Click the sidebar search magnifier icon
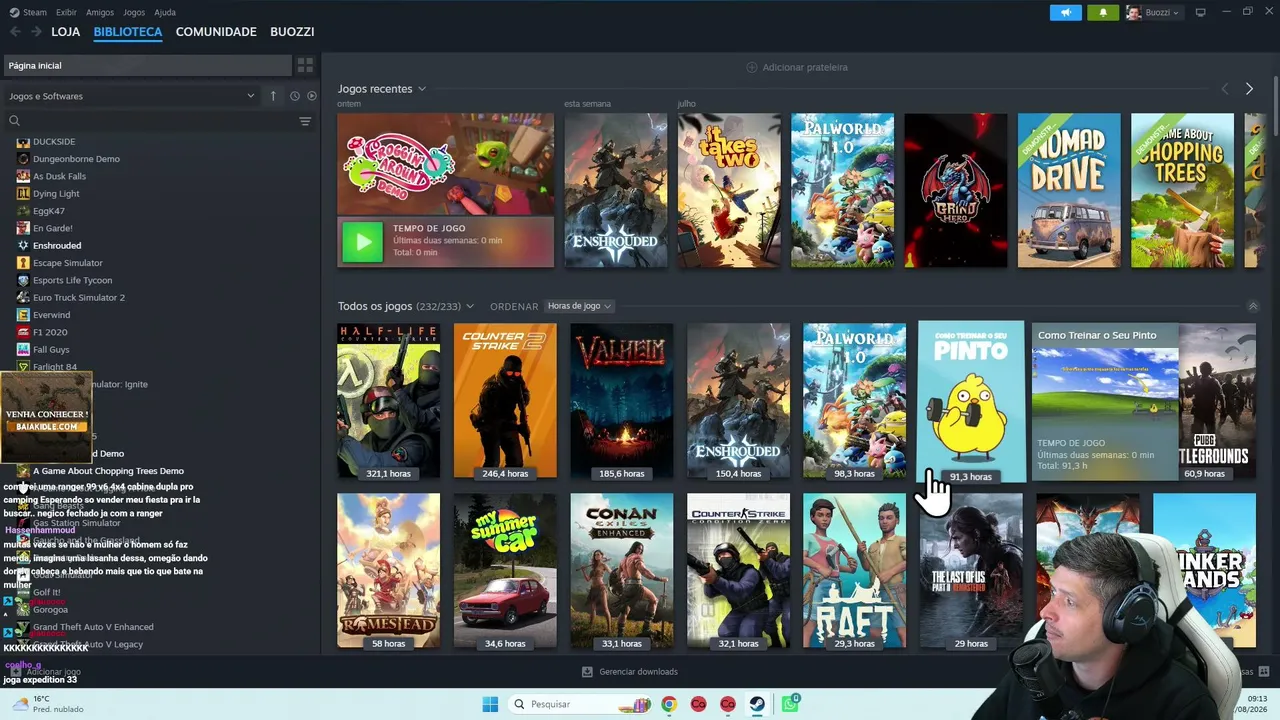Image resolution: width=1280 pixels, height=720 pixels. pyautogui.click(x=14, y=121)
